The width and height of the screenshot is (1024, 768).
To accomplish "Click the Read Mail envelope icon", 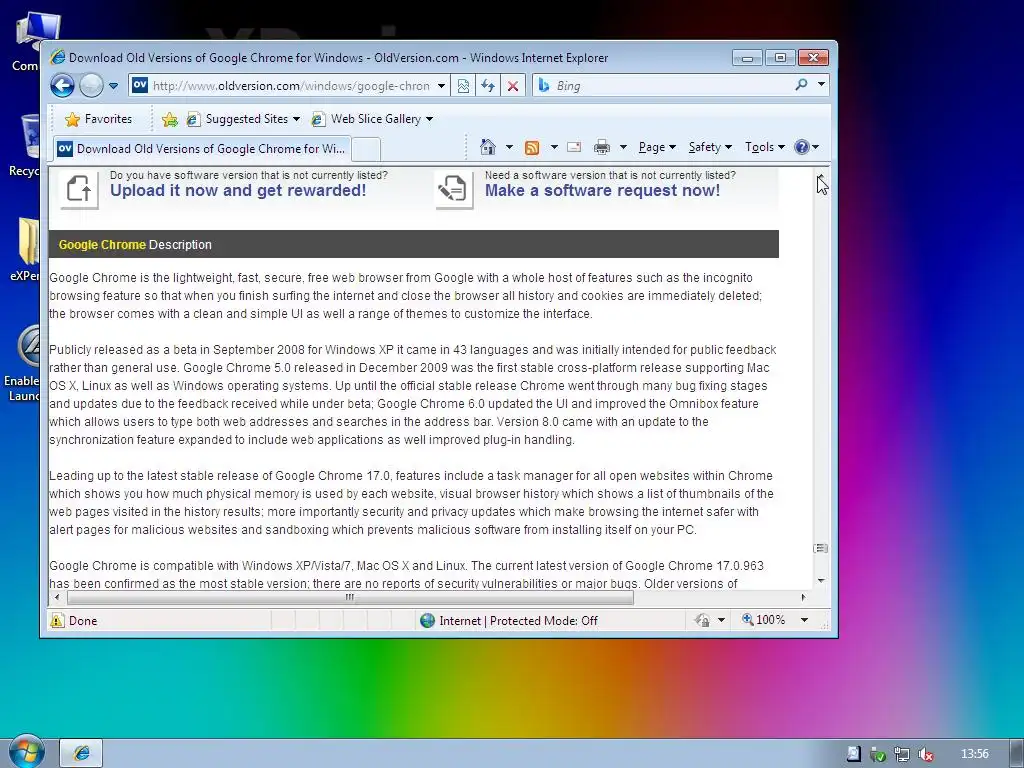I will [x=574, y=148].
